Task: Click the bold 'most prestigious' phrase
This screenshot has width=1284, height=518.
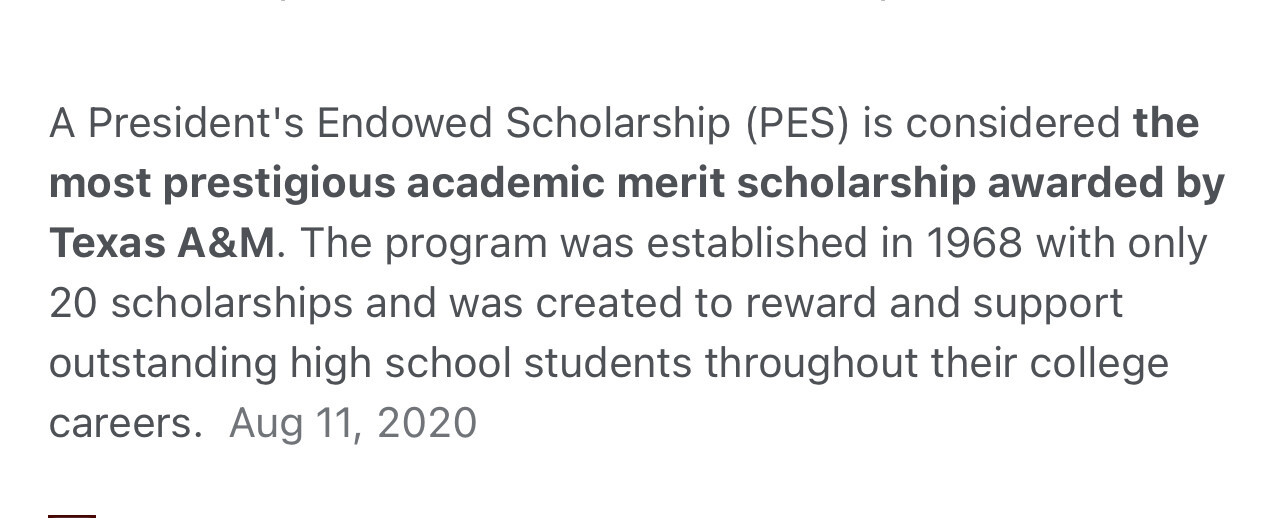Action: tap(221, 184)
